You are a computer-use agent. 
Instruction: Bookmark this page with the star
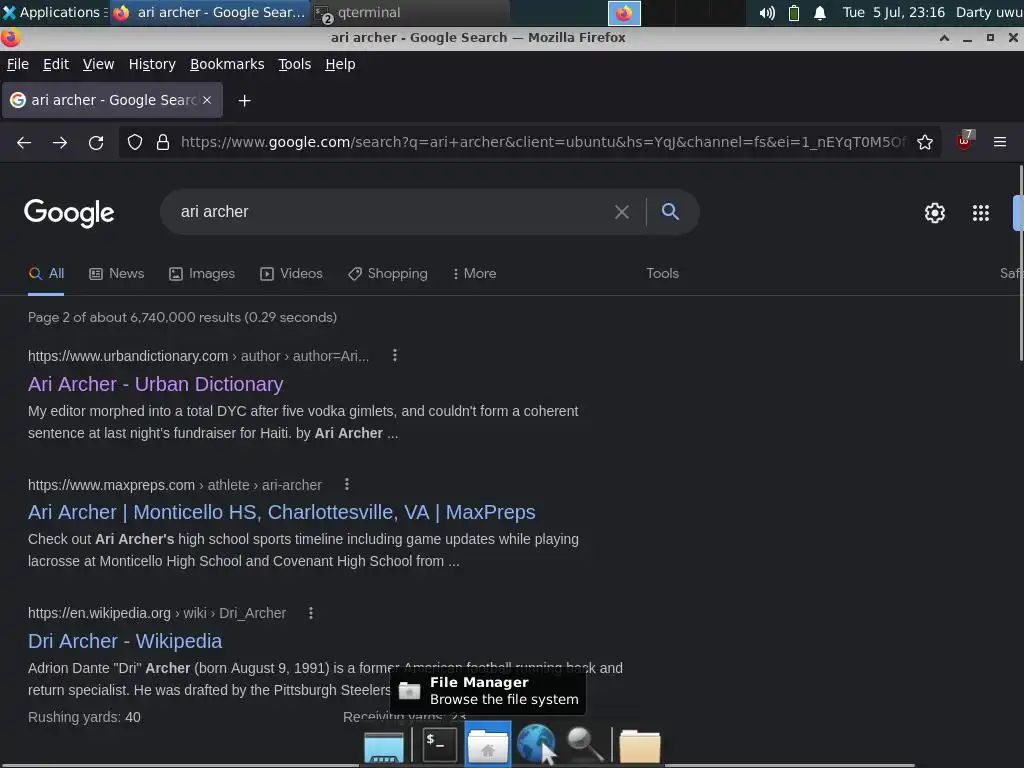click(x=925, y=142)
